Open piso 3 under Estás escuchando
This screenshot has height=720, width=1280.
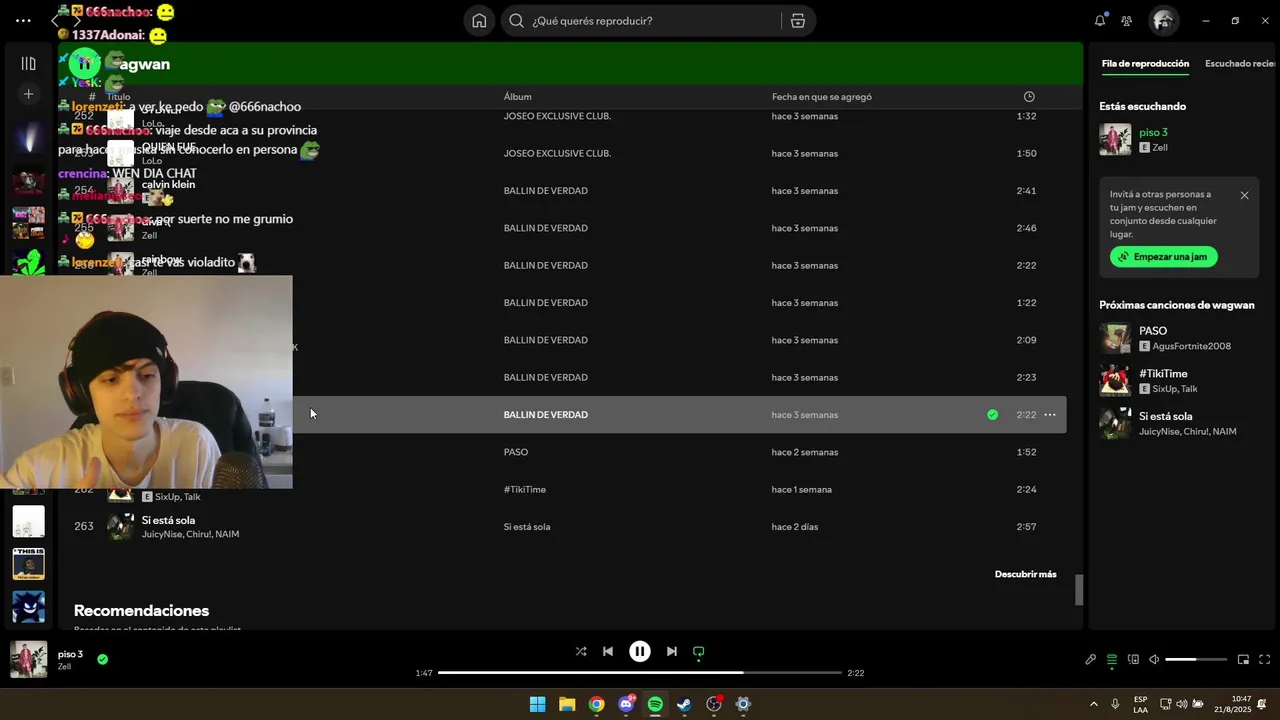(x=1153, y=132)
